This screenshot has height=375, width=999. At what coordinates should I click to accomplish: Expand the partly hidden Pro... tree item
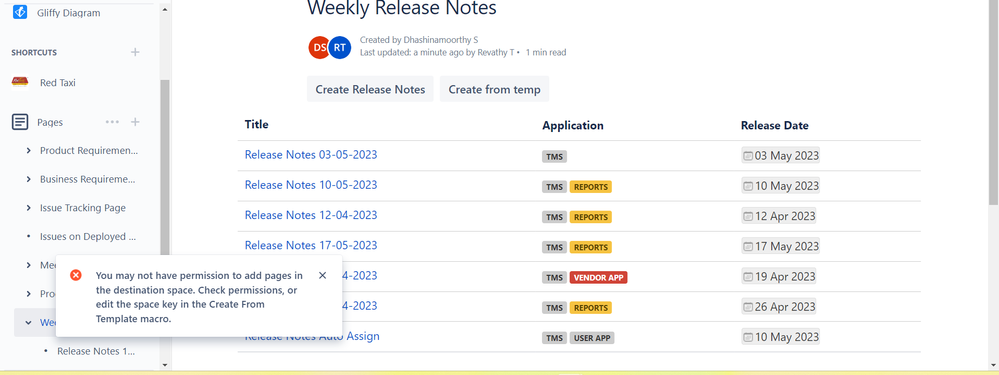coord(29,294)
